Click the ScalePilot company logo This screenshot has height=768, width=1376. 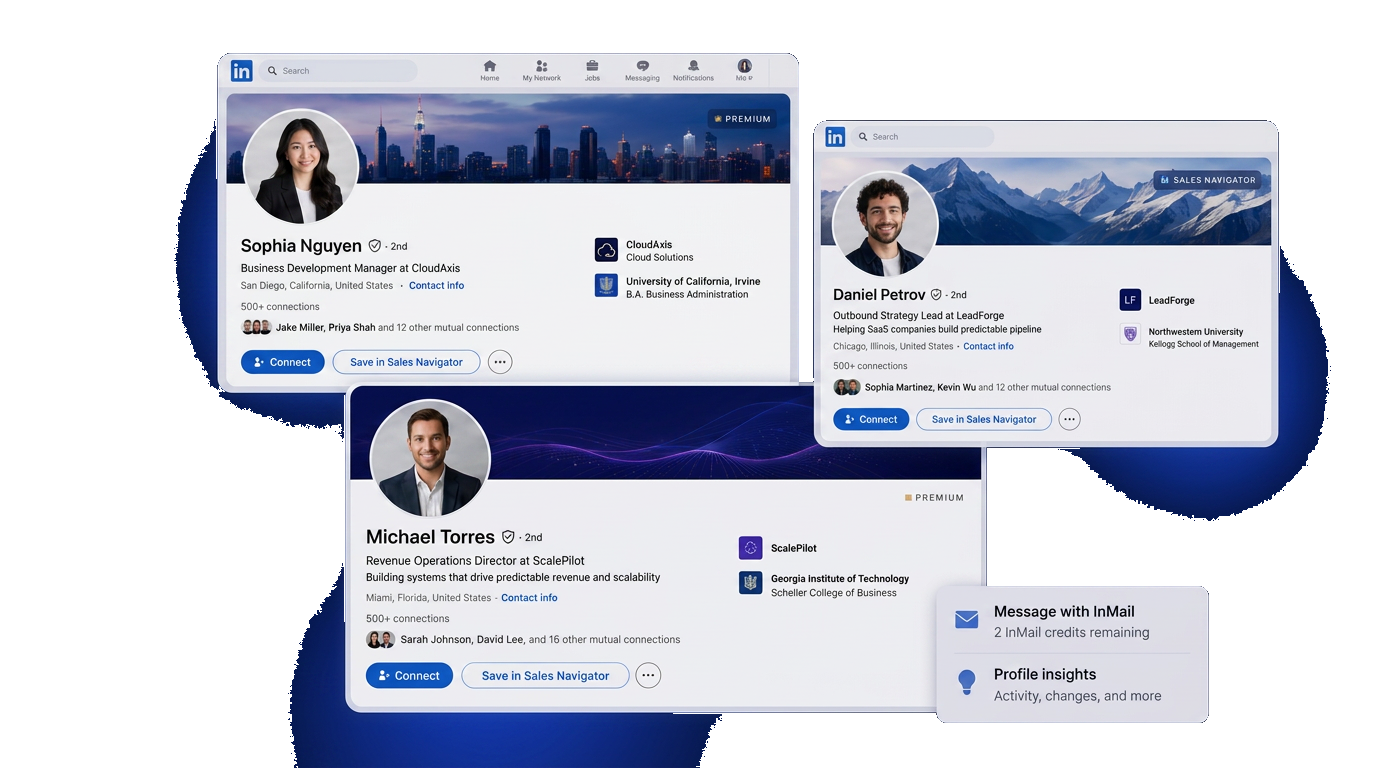(750, 548)
